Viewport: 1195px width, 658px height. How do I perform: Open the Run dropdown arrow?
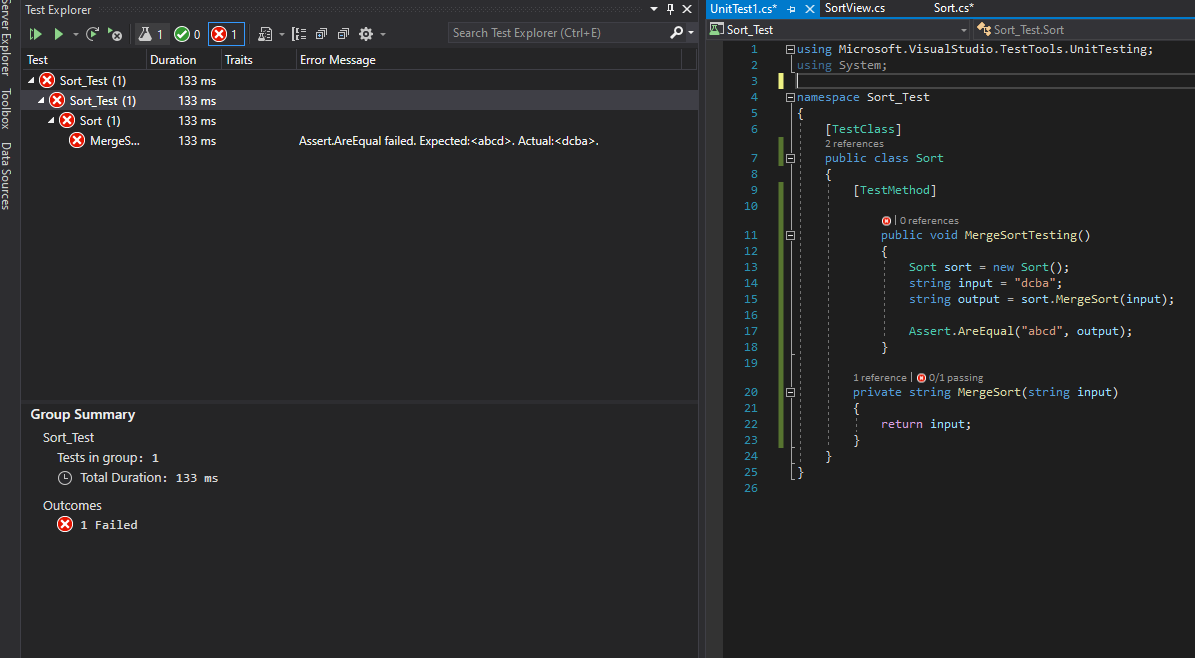pyautogui.click(x=75, y=34)
